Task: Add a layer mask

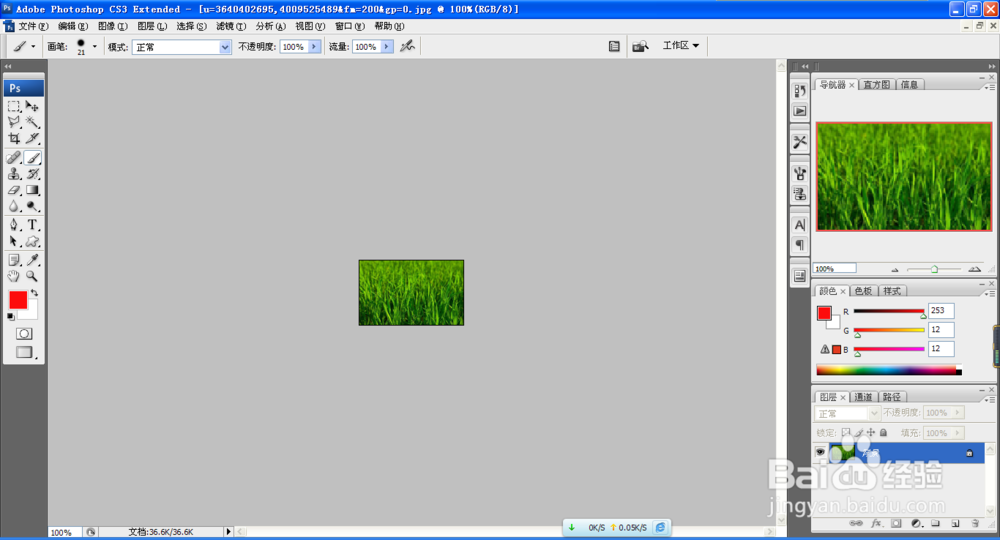Action: pos(896,523)
